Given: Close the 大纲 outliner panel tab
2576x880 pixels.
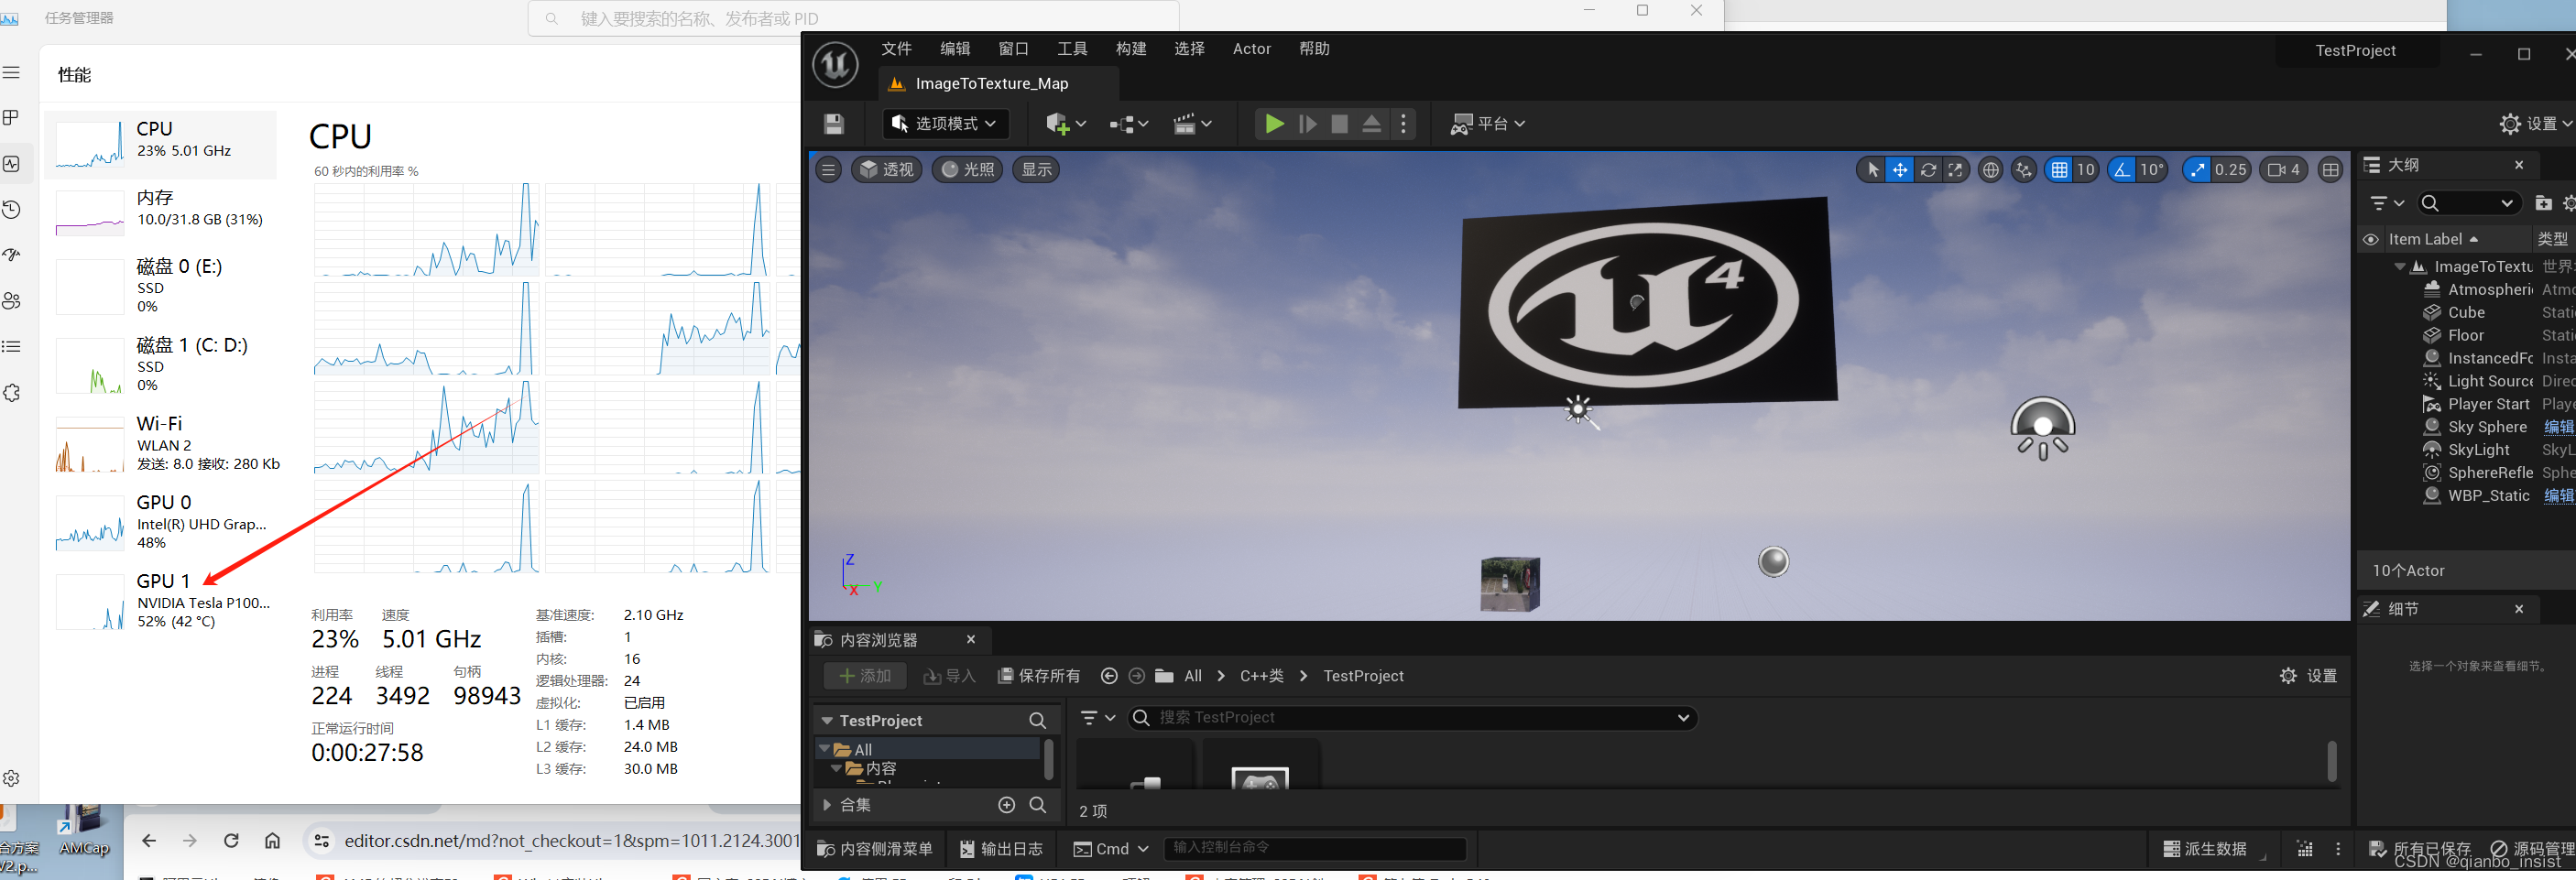Looking at the screenshot, I should click(2519, 165).
